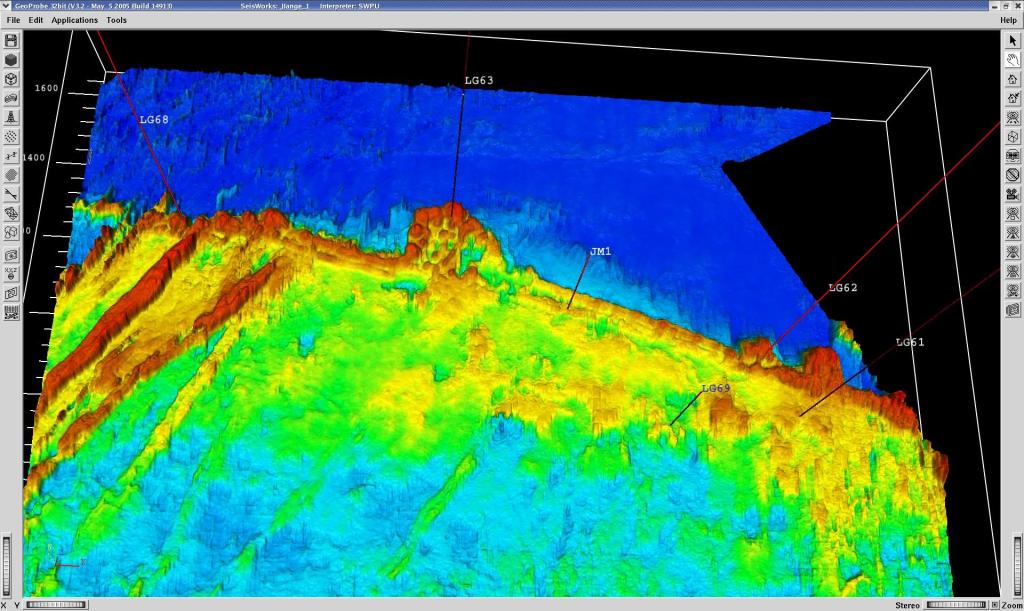Image resolution: width=1024 pixels, height=611 pixels.
Task: Click the video camera icon in right toolbar
Action: click(x=1012, y=194)
